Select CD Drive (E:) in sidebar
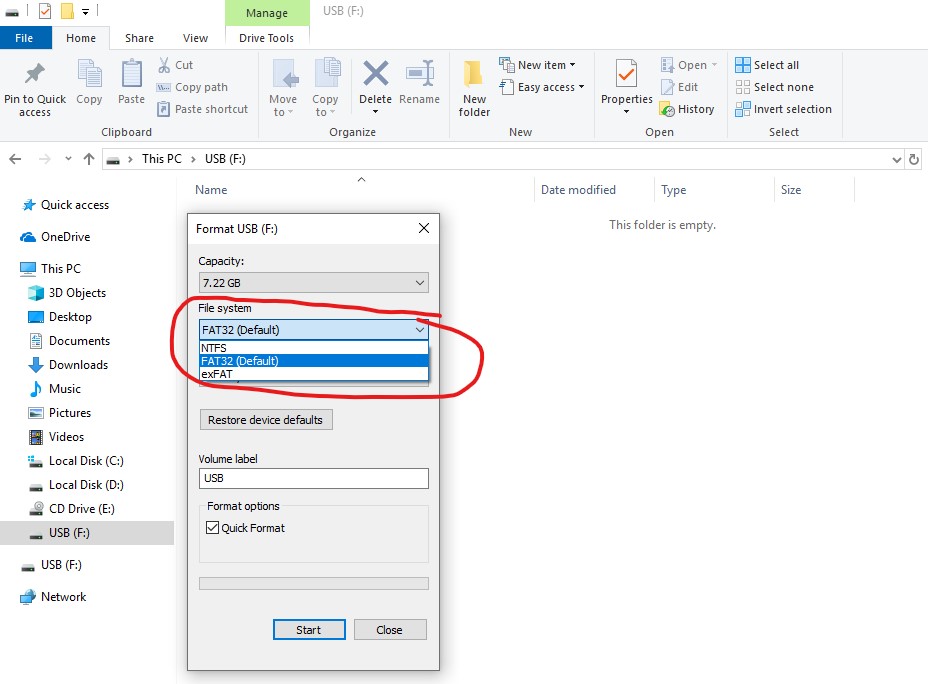The height and width of the screenshot is (684, 928). pos(72,509)
